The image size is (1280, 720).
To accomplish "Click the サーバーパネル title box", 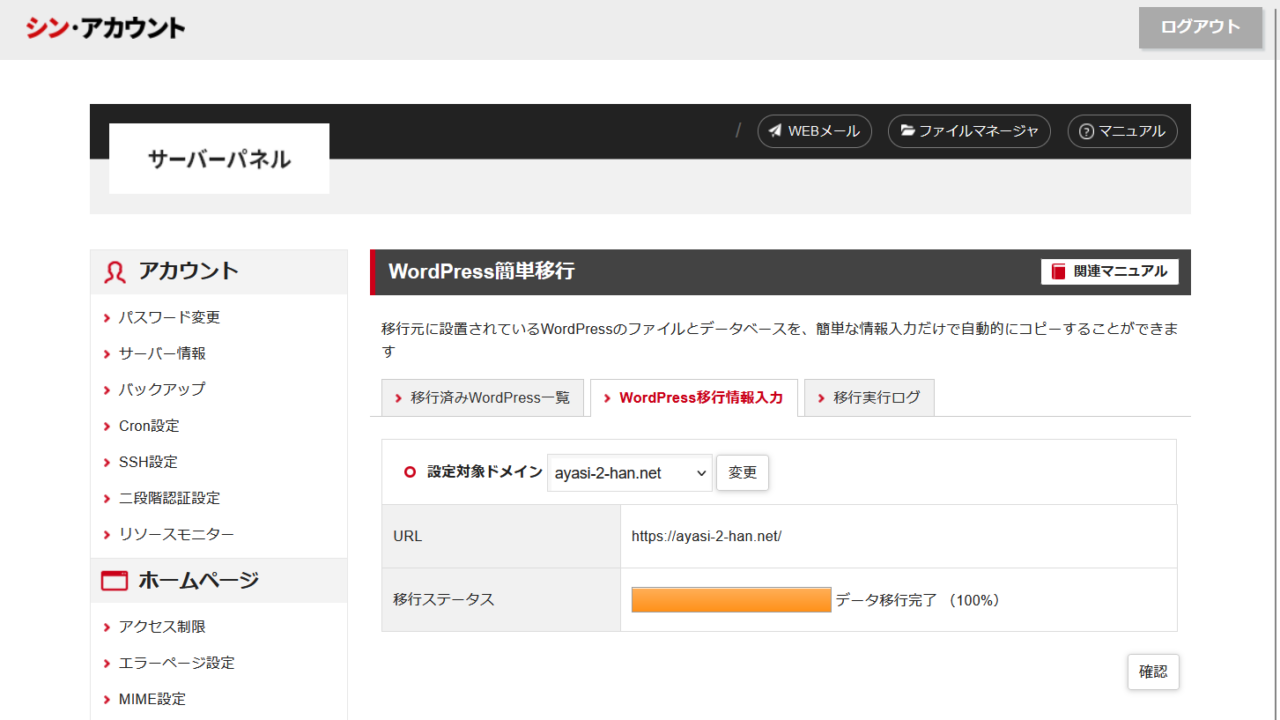I will pyautogui.click(x=219, y=158).
